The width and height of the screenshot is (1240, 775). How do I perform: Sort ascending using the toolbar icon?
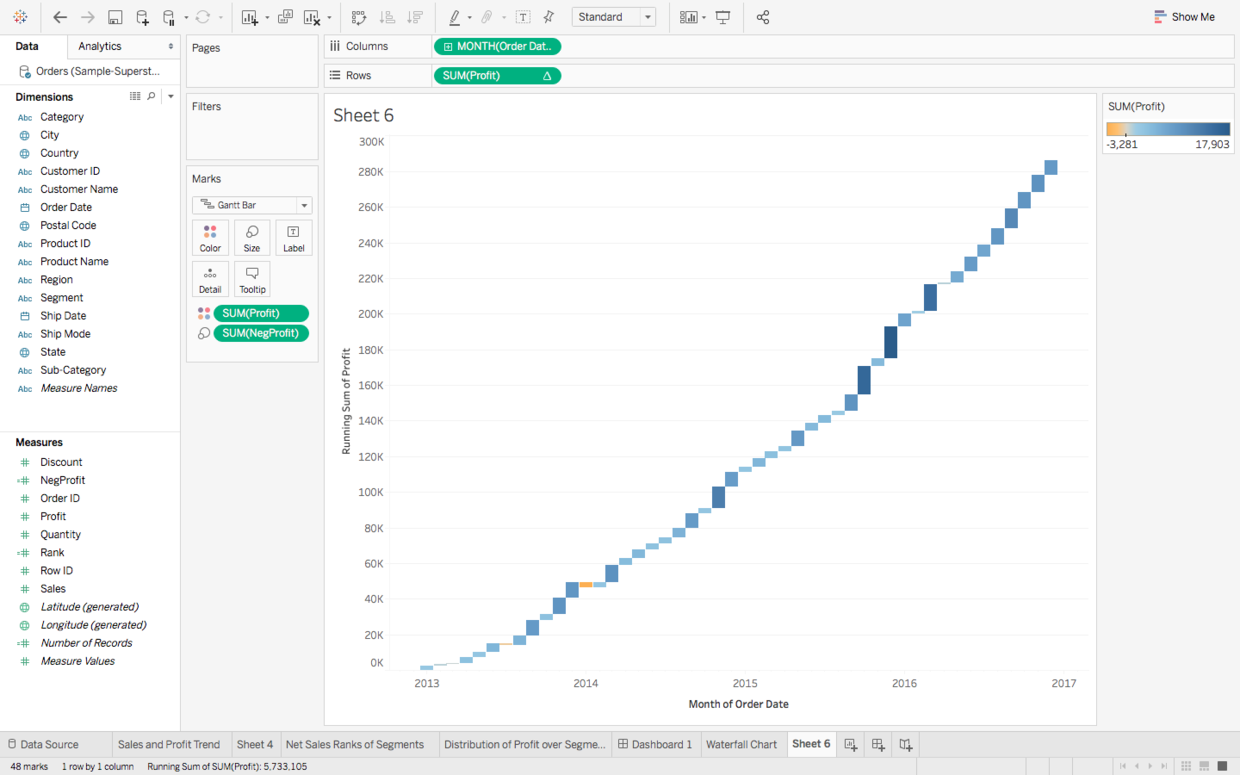pos(387,17)
